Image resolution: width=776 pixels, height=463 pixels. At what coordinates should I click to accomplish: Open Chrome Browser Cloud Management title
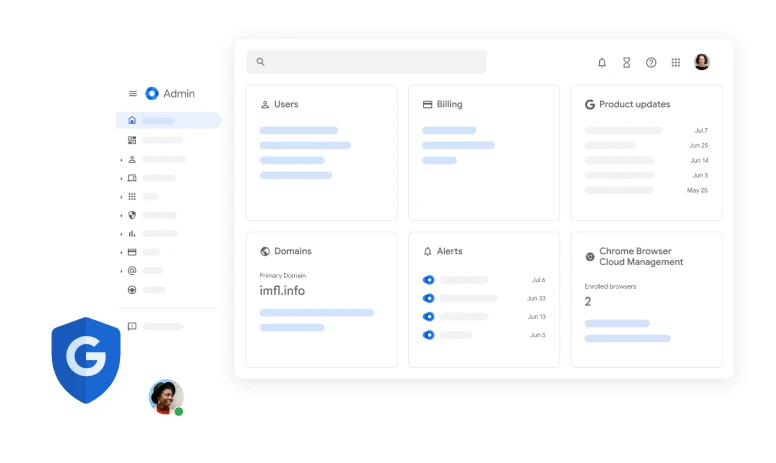point(641,257)
